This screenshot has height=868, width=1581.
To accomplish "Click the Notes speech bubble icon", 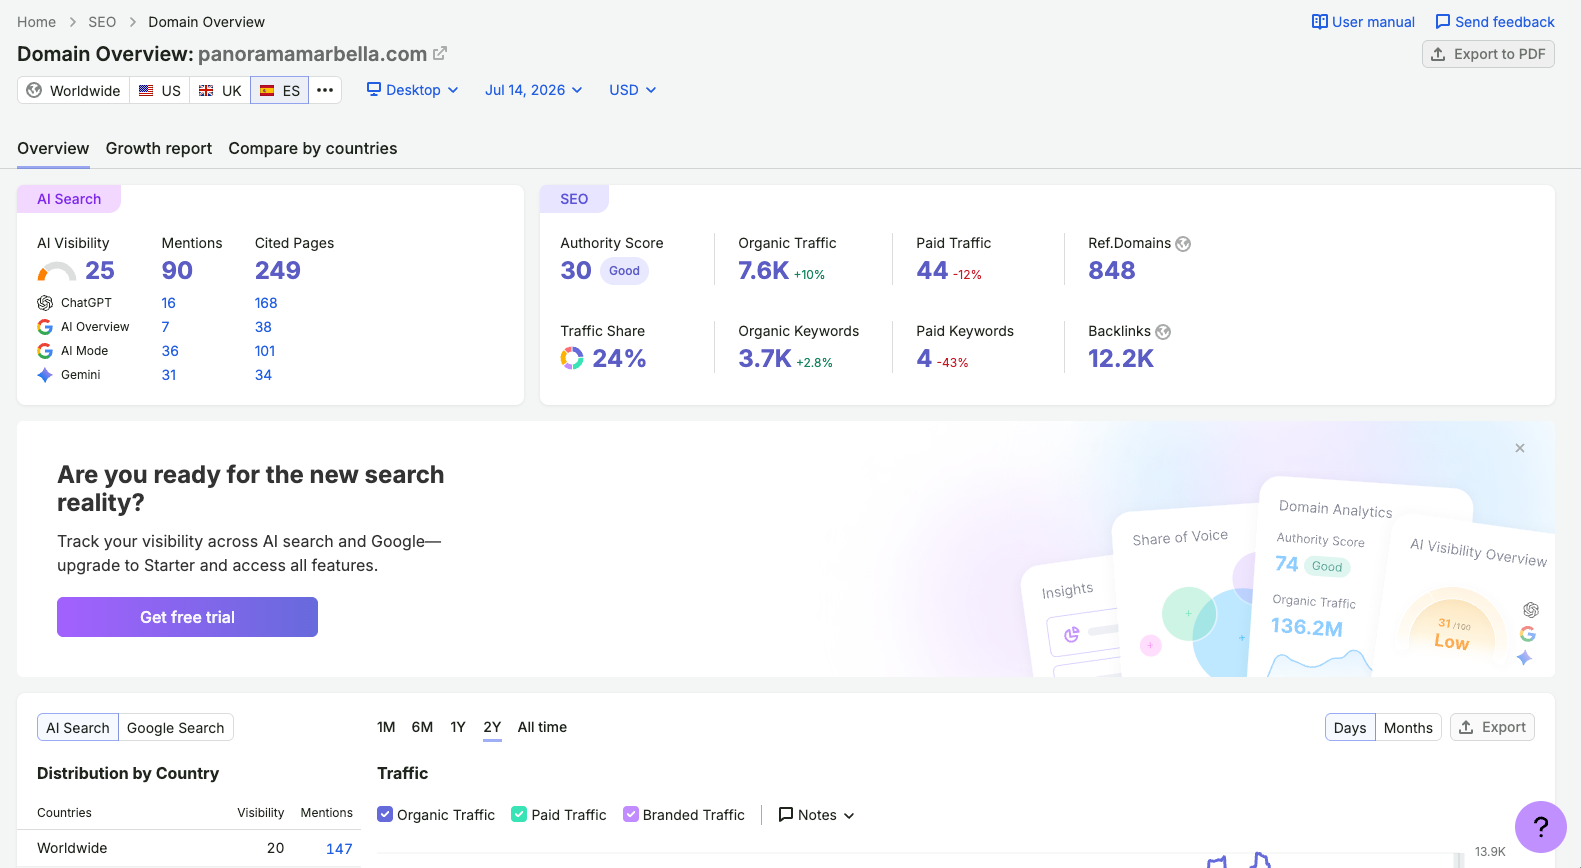I will coord(786,814).
